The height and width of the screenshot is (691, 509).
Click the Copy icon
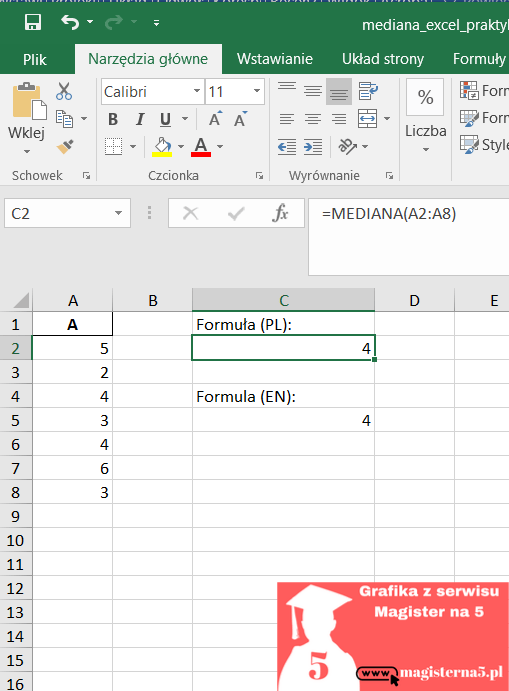(x=64, y=119)
